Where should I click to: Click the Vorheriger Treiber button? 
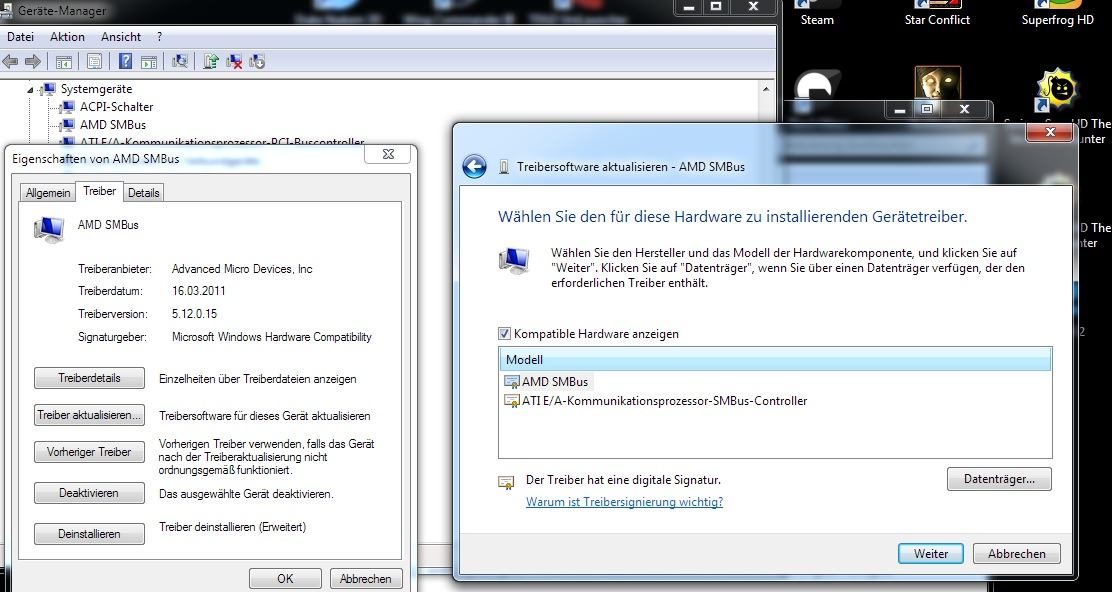pos(89,452)
